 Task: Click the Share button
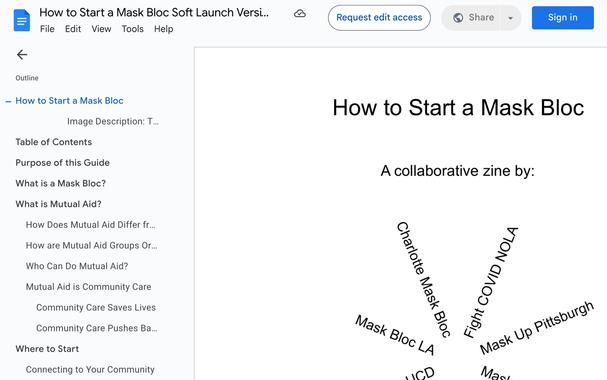point(473,18)
